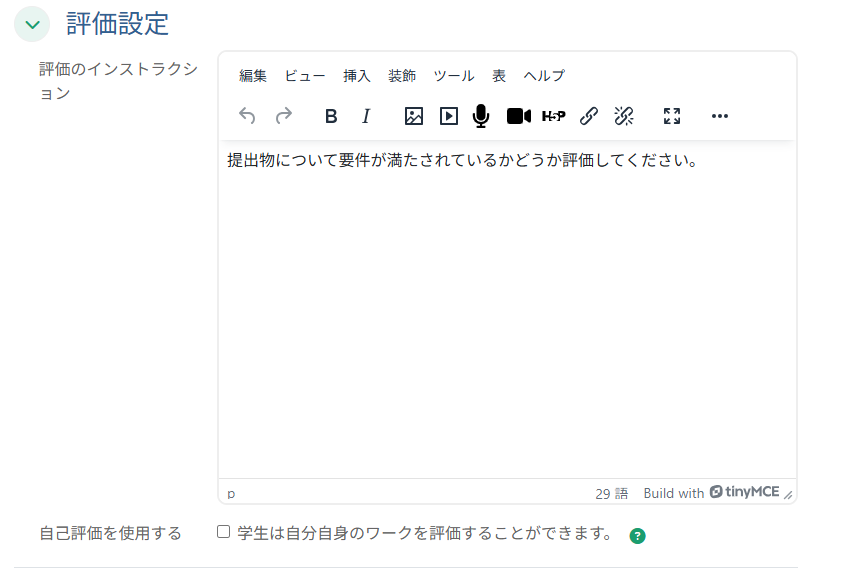Click the p element path in status bar
The height and width of the screenshot is (570, 866).
click(231, 493)
